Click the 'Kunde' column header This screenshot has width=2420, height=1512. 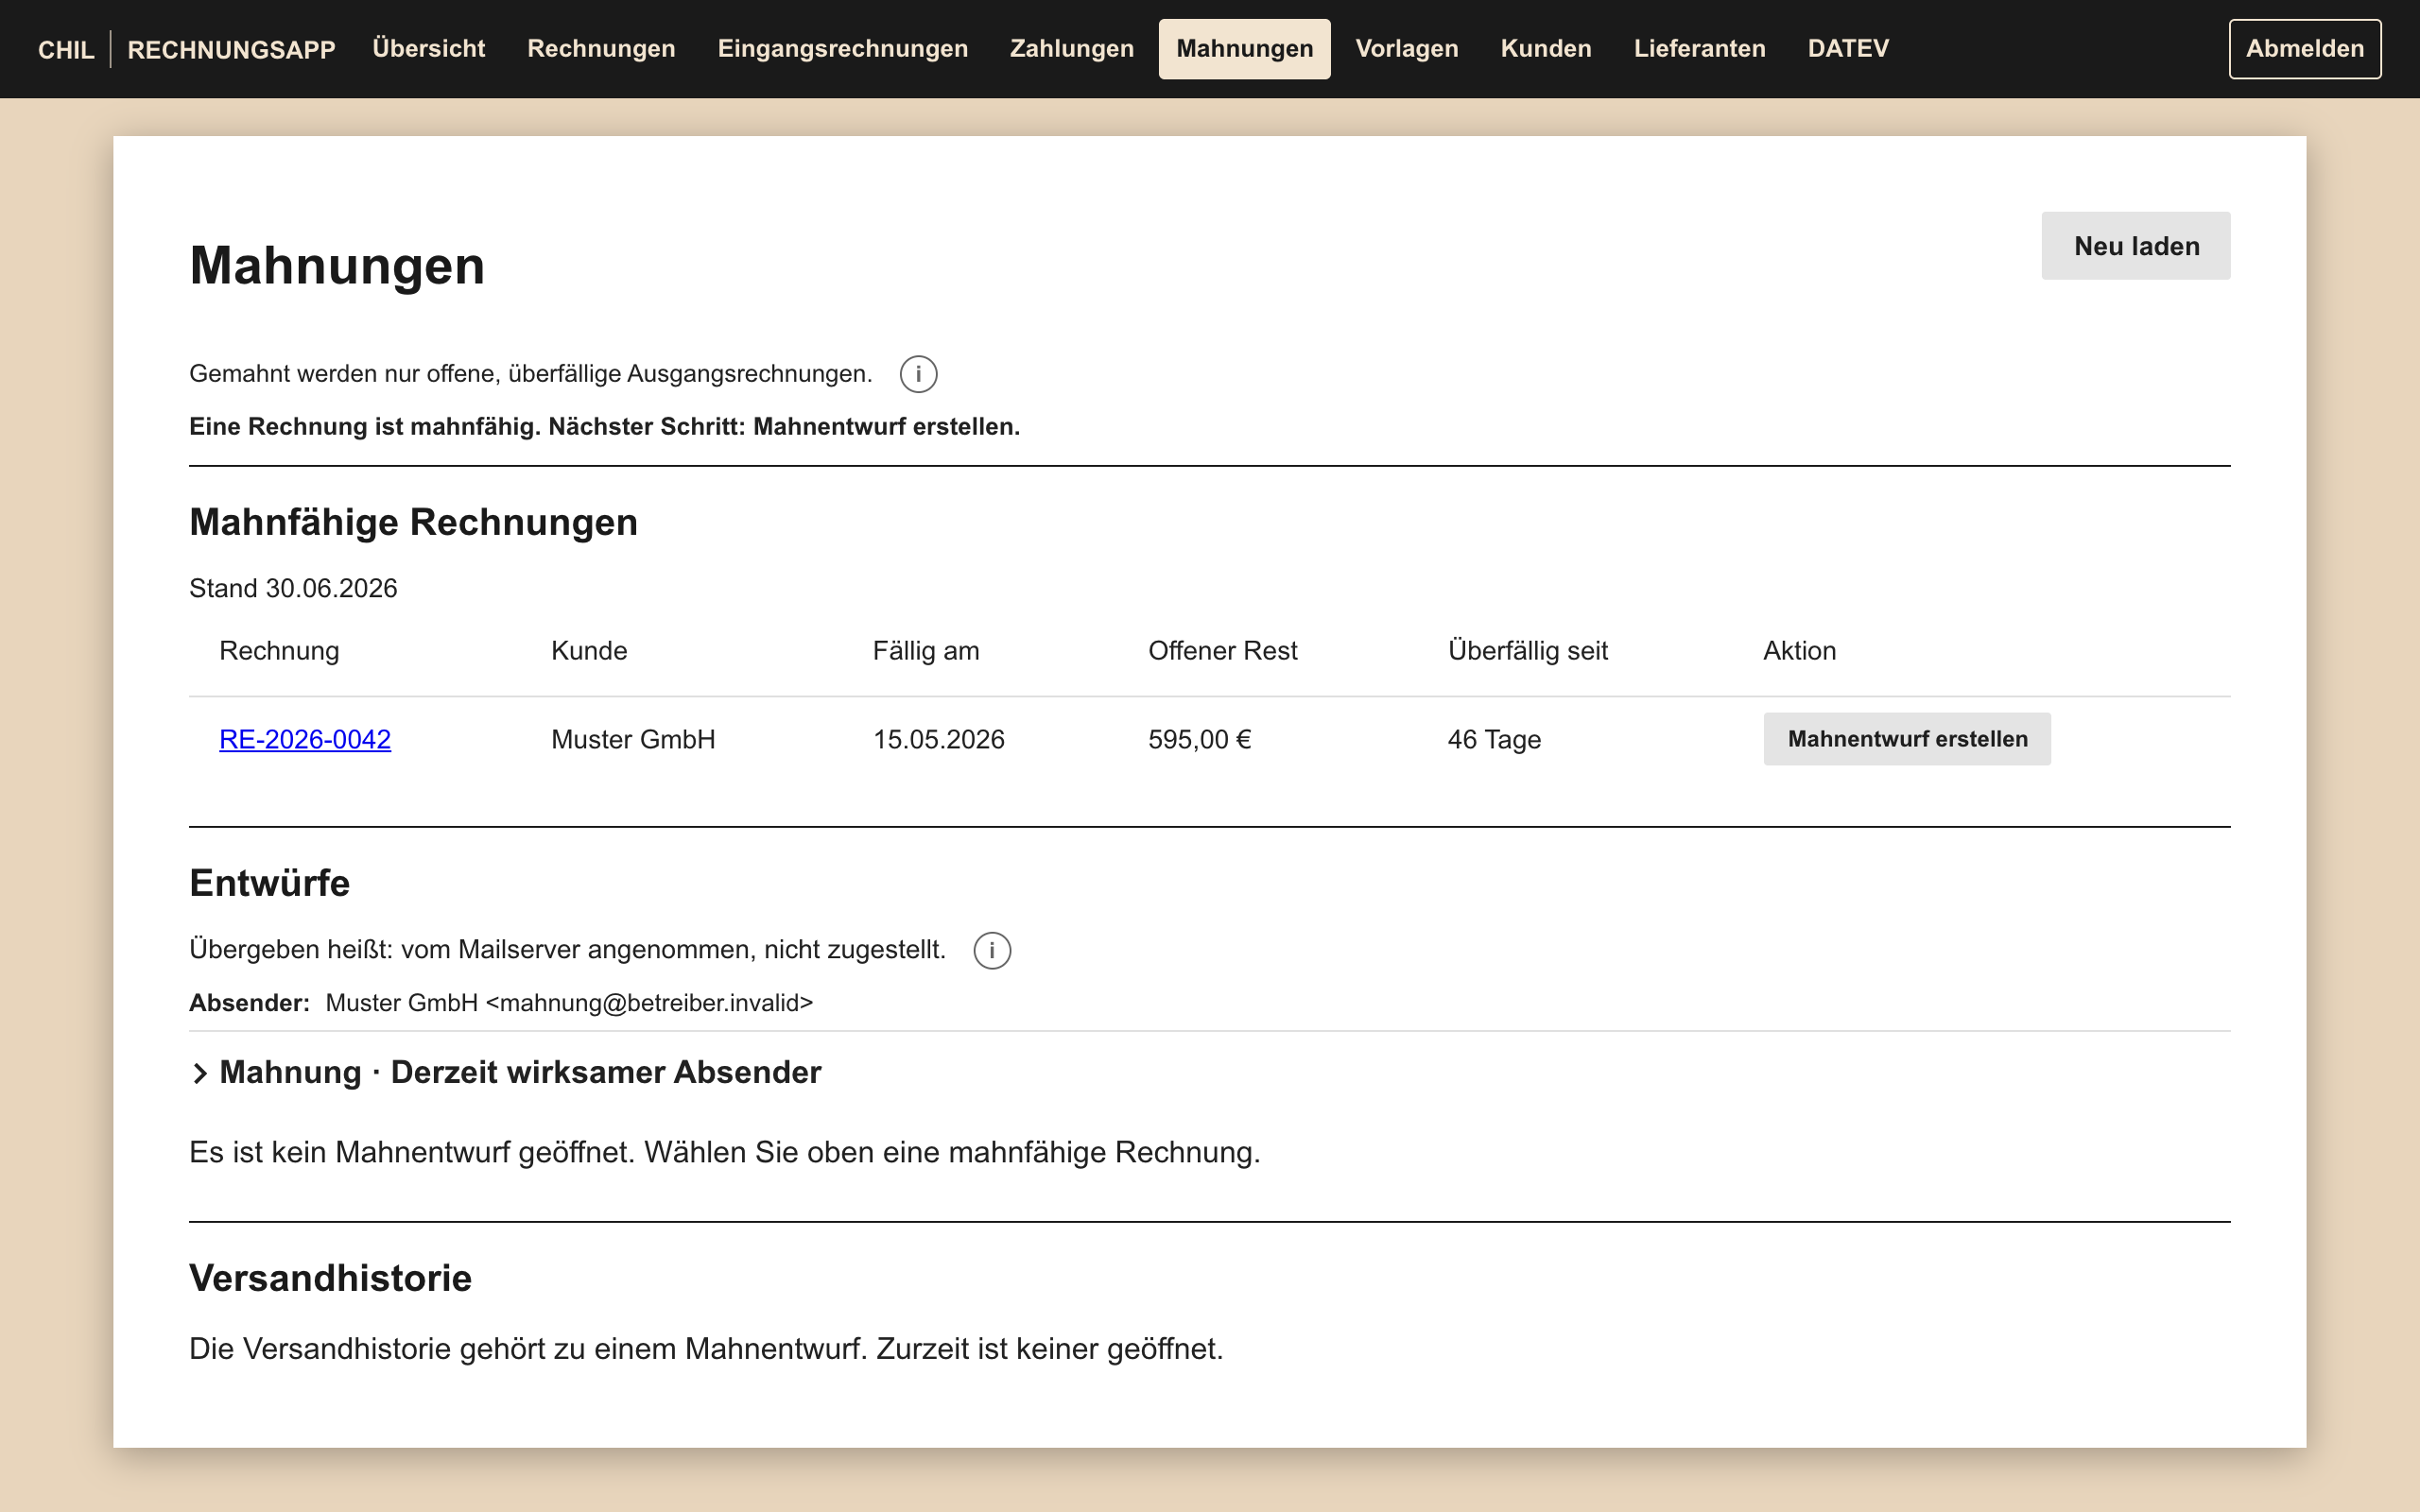pos(589,651)
